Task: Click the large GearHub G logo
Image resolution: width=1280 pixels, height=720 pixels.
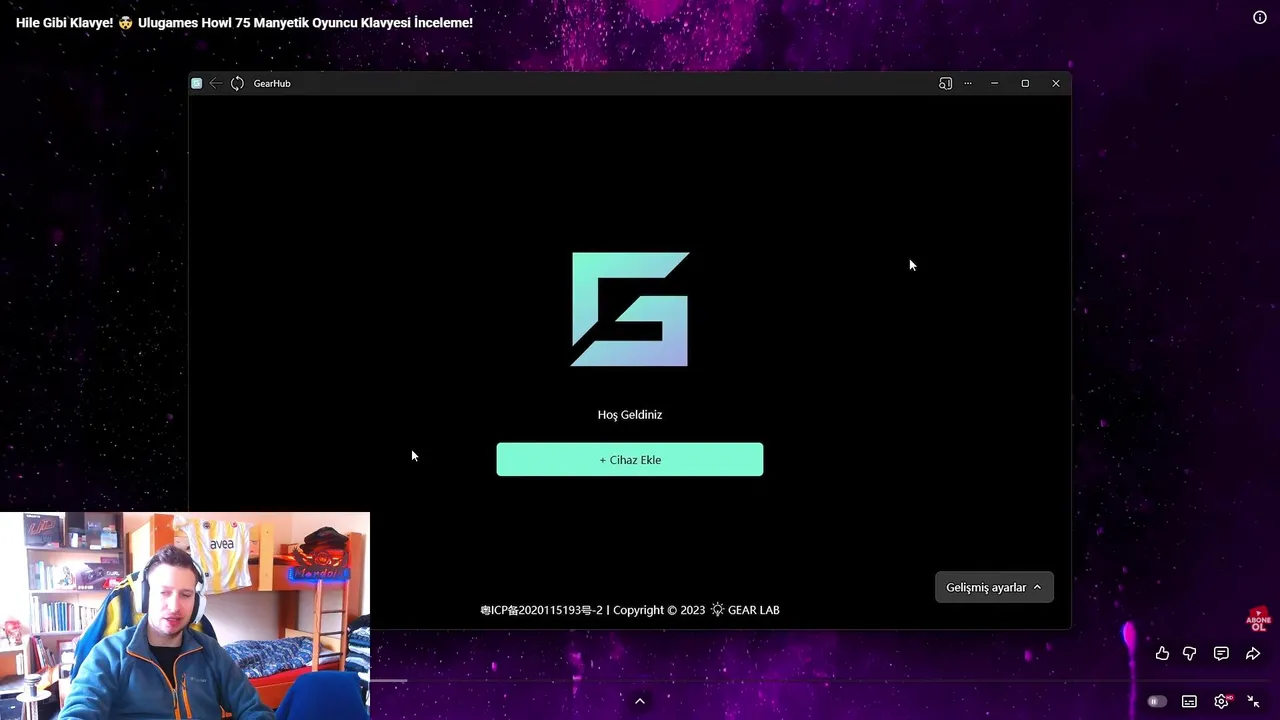Action: [x=630, y=309]
